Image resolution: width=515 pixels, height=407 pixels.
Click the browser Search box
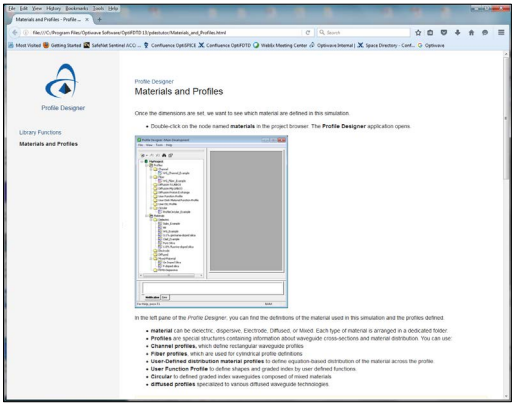(364, 33)
